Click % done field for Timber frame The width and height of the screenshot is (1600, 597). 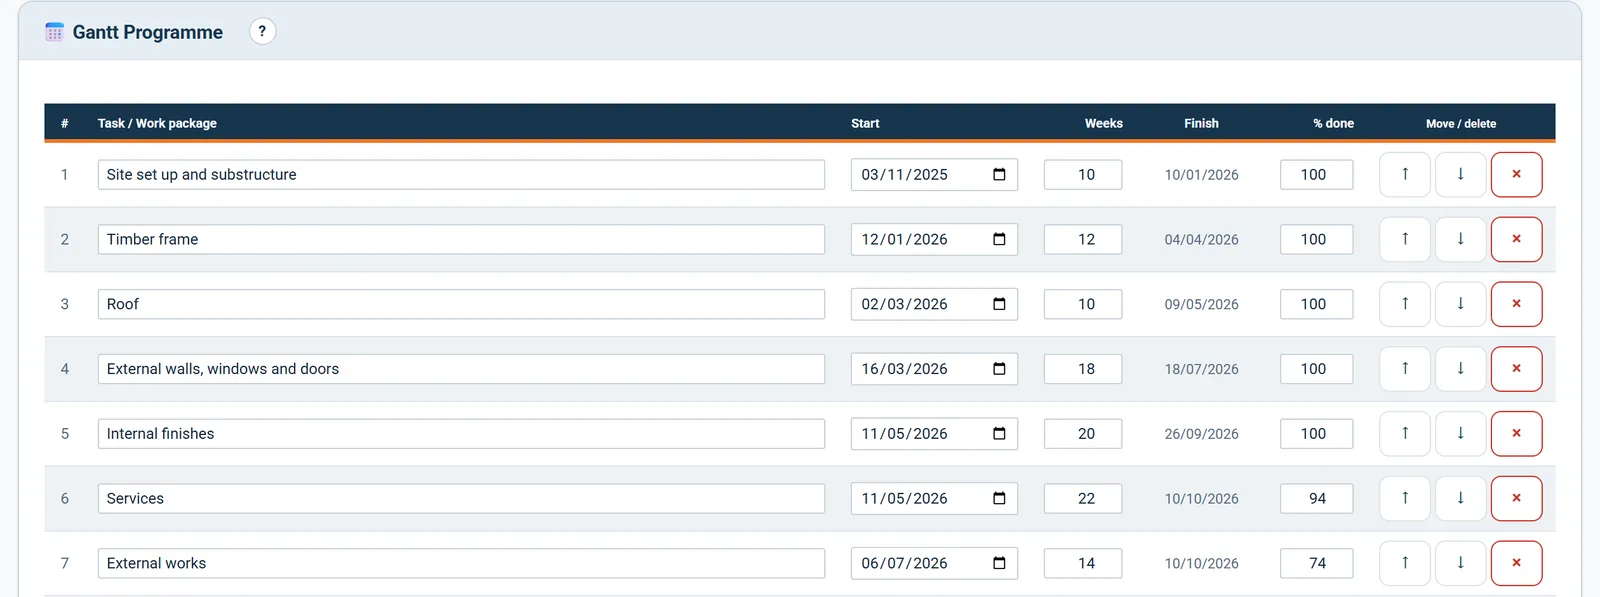click(x=1316, y=239)
